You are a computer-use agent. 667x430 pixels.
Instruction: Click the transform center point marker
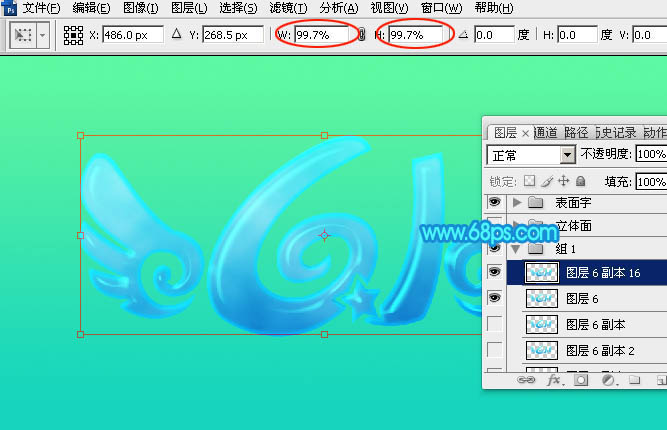[324, 235]
